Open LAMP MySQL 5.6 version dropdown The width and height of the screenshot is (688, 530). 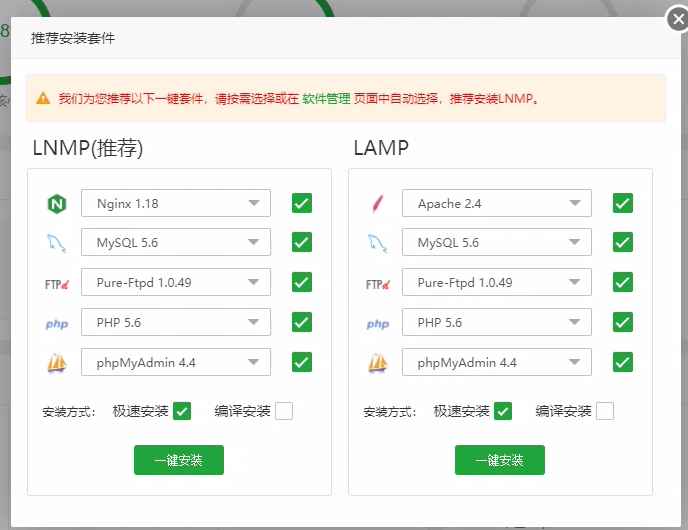pyautogui.click(x=497, y=242)
